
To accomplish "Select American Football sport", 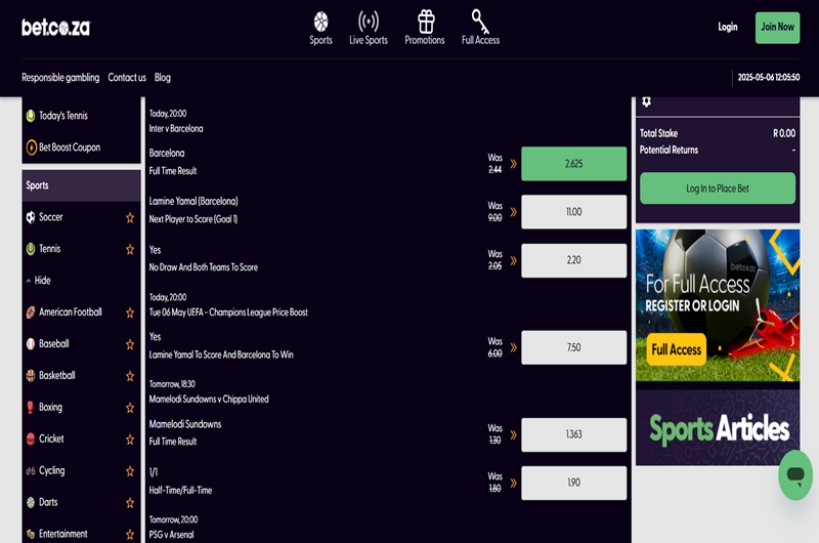I will (x=70, y=312).
